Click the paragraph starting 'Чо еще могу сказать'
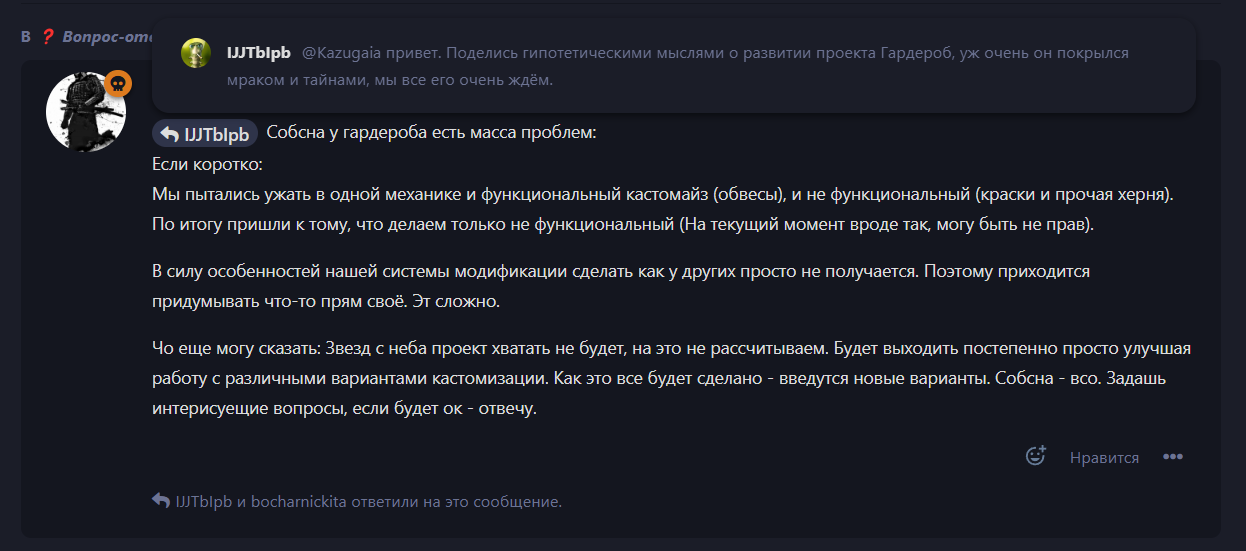Viewport: 1246px width, 551px height. [x=671, y=379]
